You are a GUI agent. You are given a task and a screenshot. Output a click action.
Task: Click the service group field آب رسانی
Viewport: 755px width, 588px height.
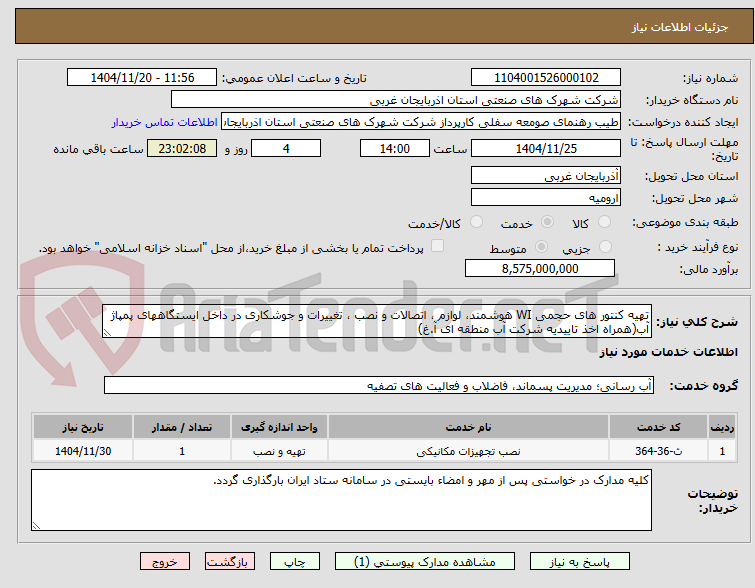click(x=379, y=385)
